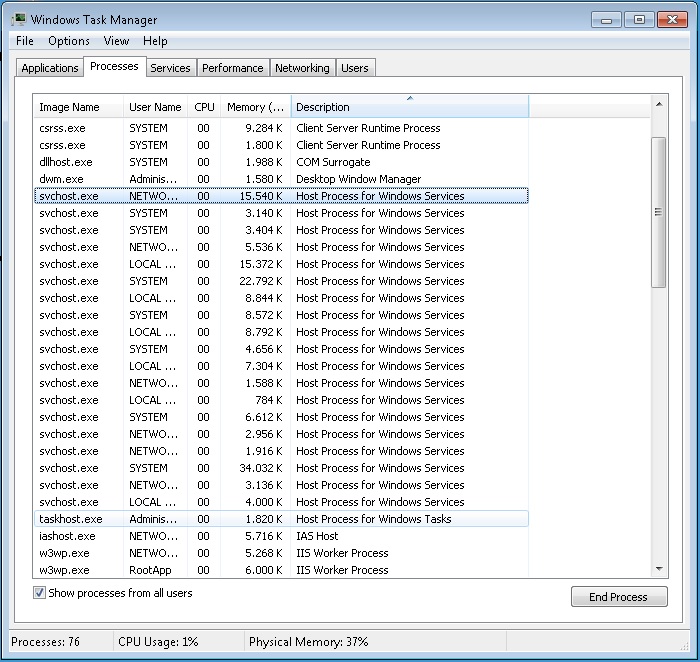
Task: Open the Options menu
Action: click(69, 41)
